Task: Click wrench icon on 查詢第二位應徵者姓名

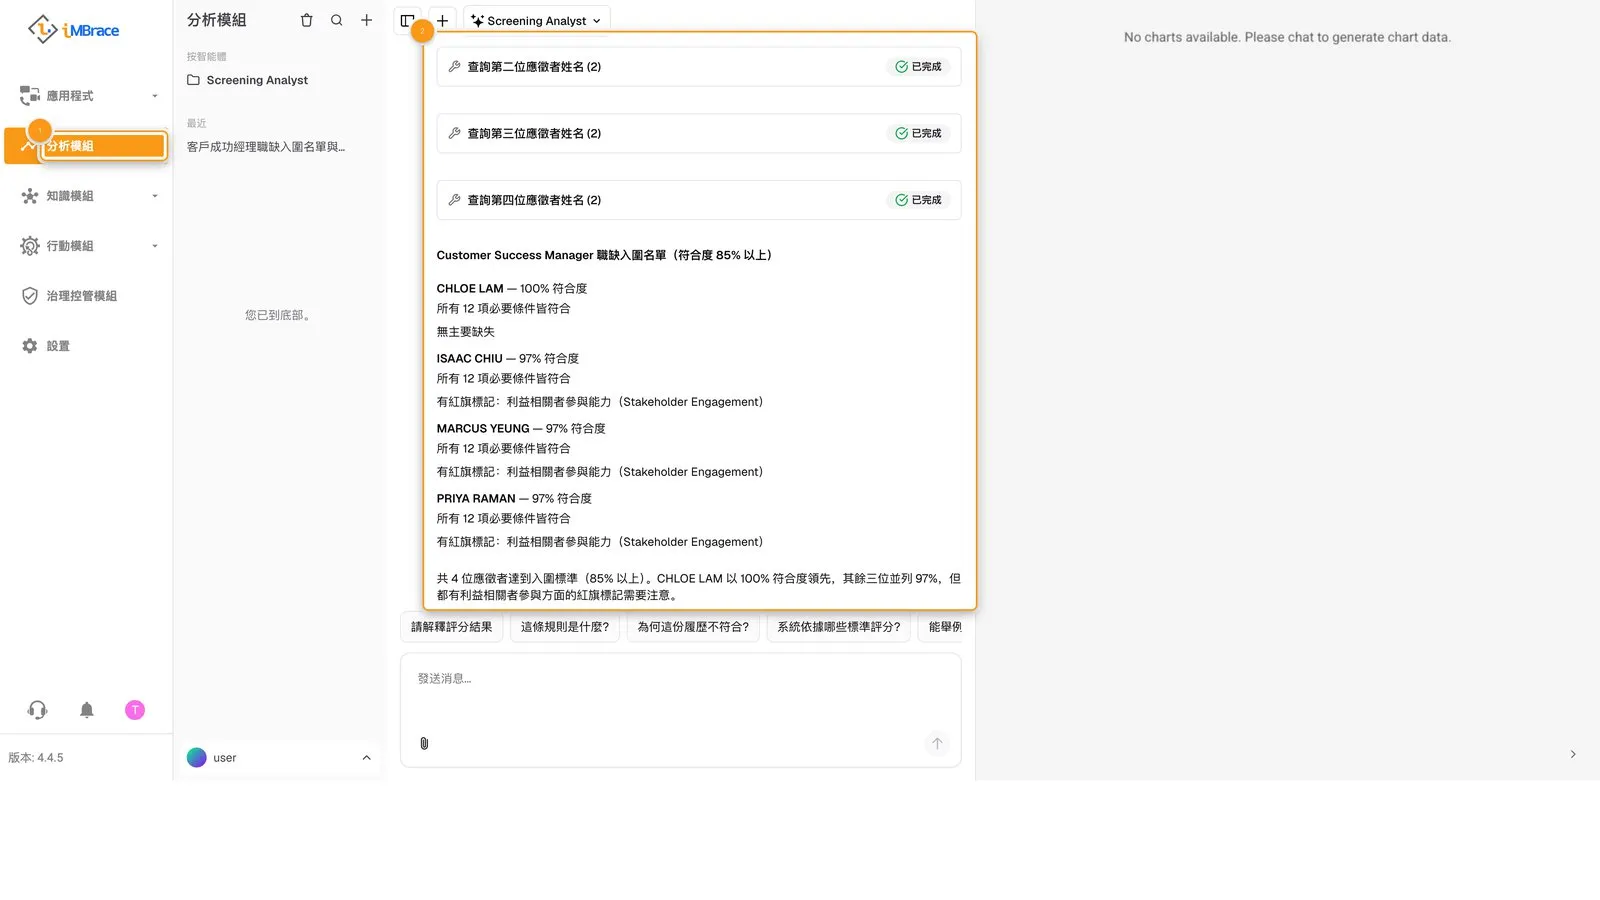Action: click(454, 67)
